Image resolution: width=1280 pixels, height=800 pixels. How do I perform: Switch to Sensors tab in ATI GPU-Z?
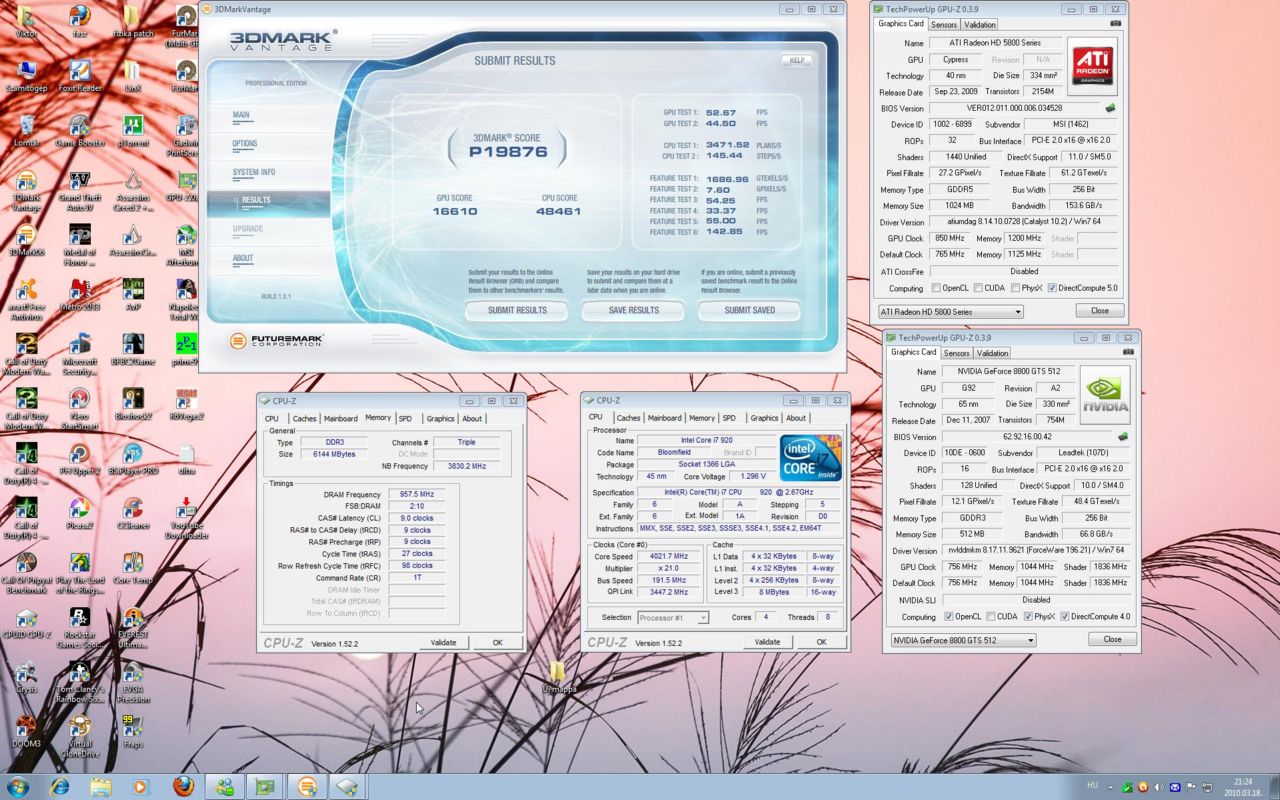[944, 24]
